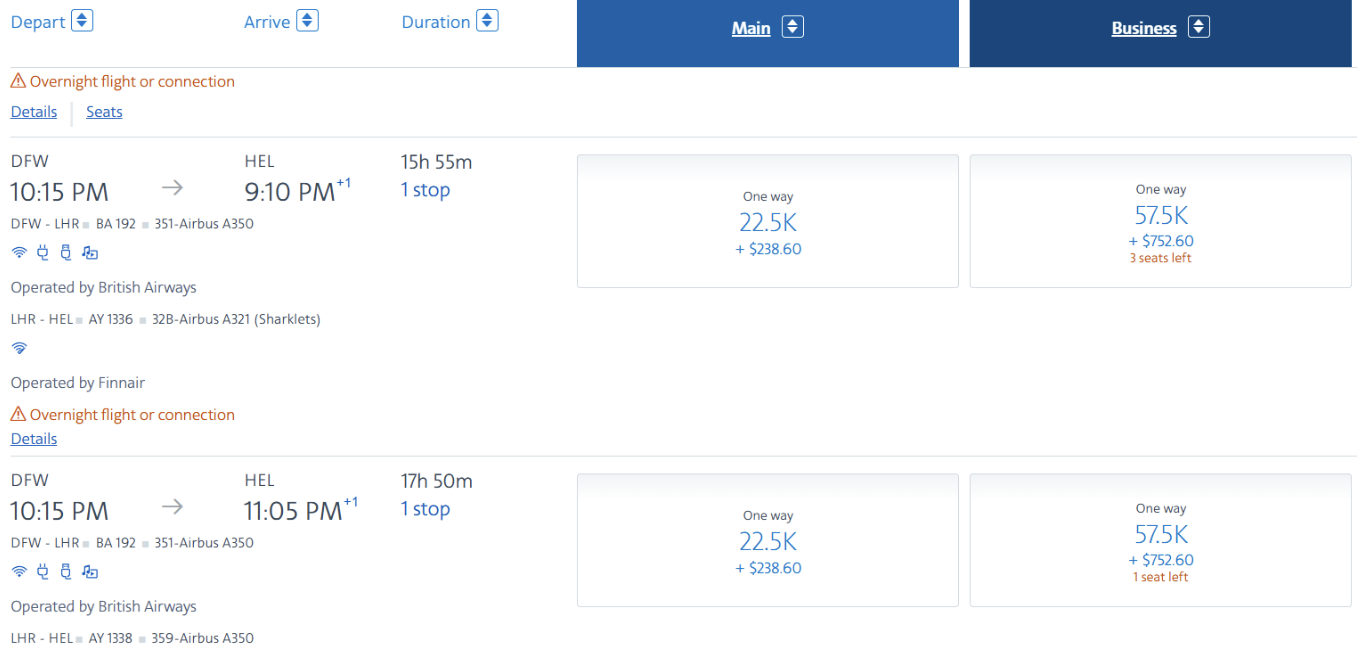Click USB power icon on the 15h 55m flight
1360x656 pixels.
pyautogui.click(x=66, y=253)
